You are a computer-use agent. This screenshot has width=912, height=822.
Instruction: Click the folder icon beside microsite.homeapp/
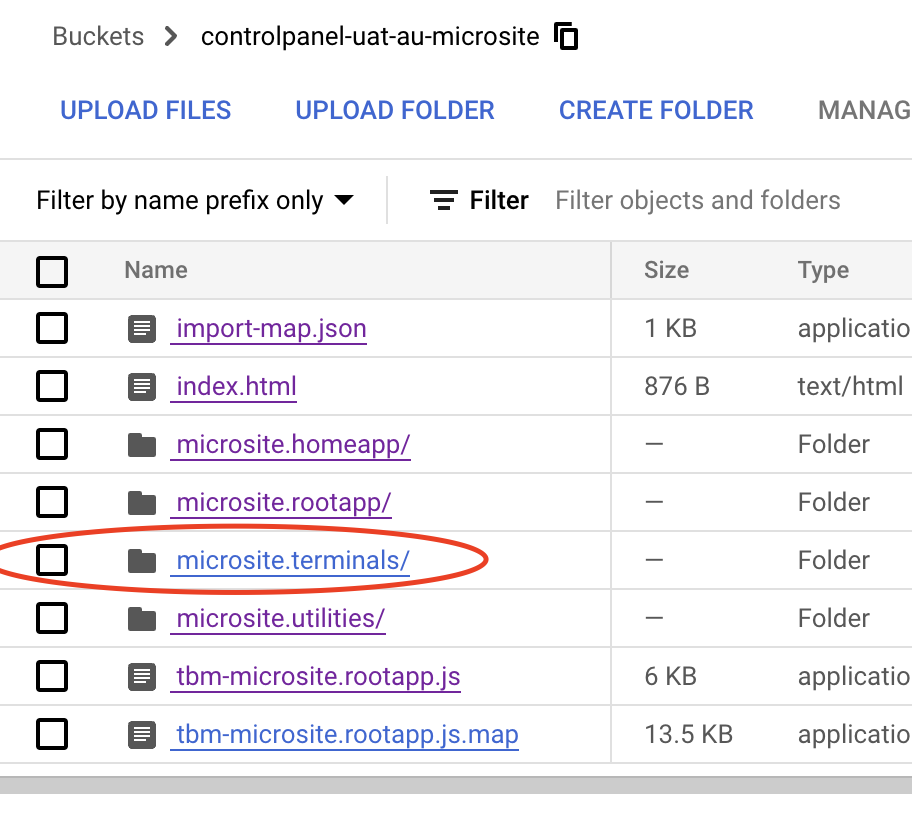142,445
